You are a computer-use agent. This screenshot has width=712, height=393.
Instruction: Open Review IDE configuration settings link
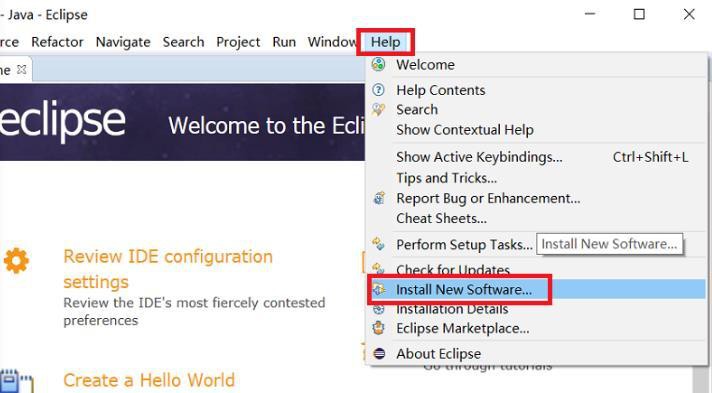click(168, 269)
